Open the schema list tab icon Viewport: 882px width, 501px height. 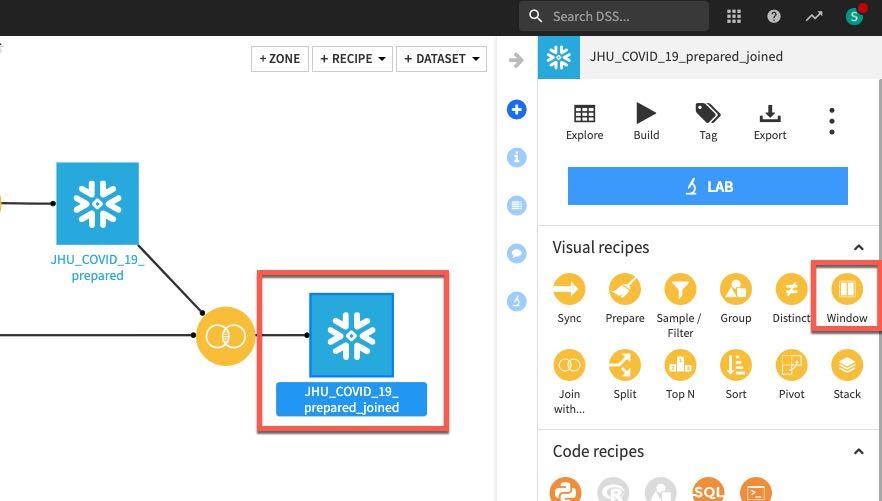516,205
